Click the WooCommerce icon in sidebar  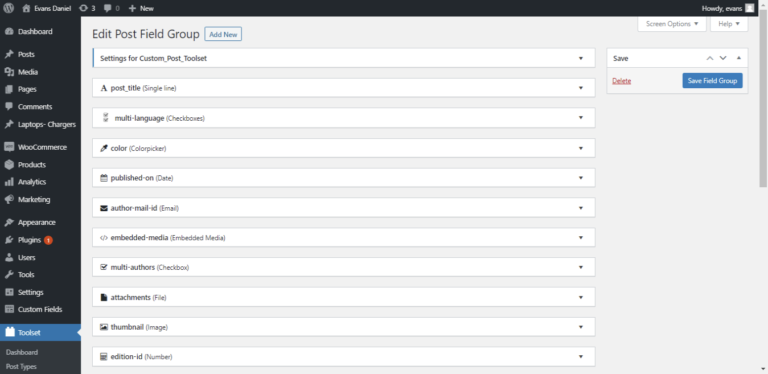[x=9, y=147]
